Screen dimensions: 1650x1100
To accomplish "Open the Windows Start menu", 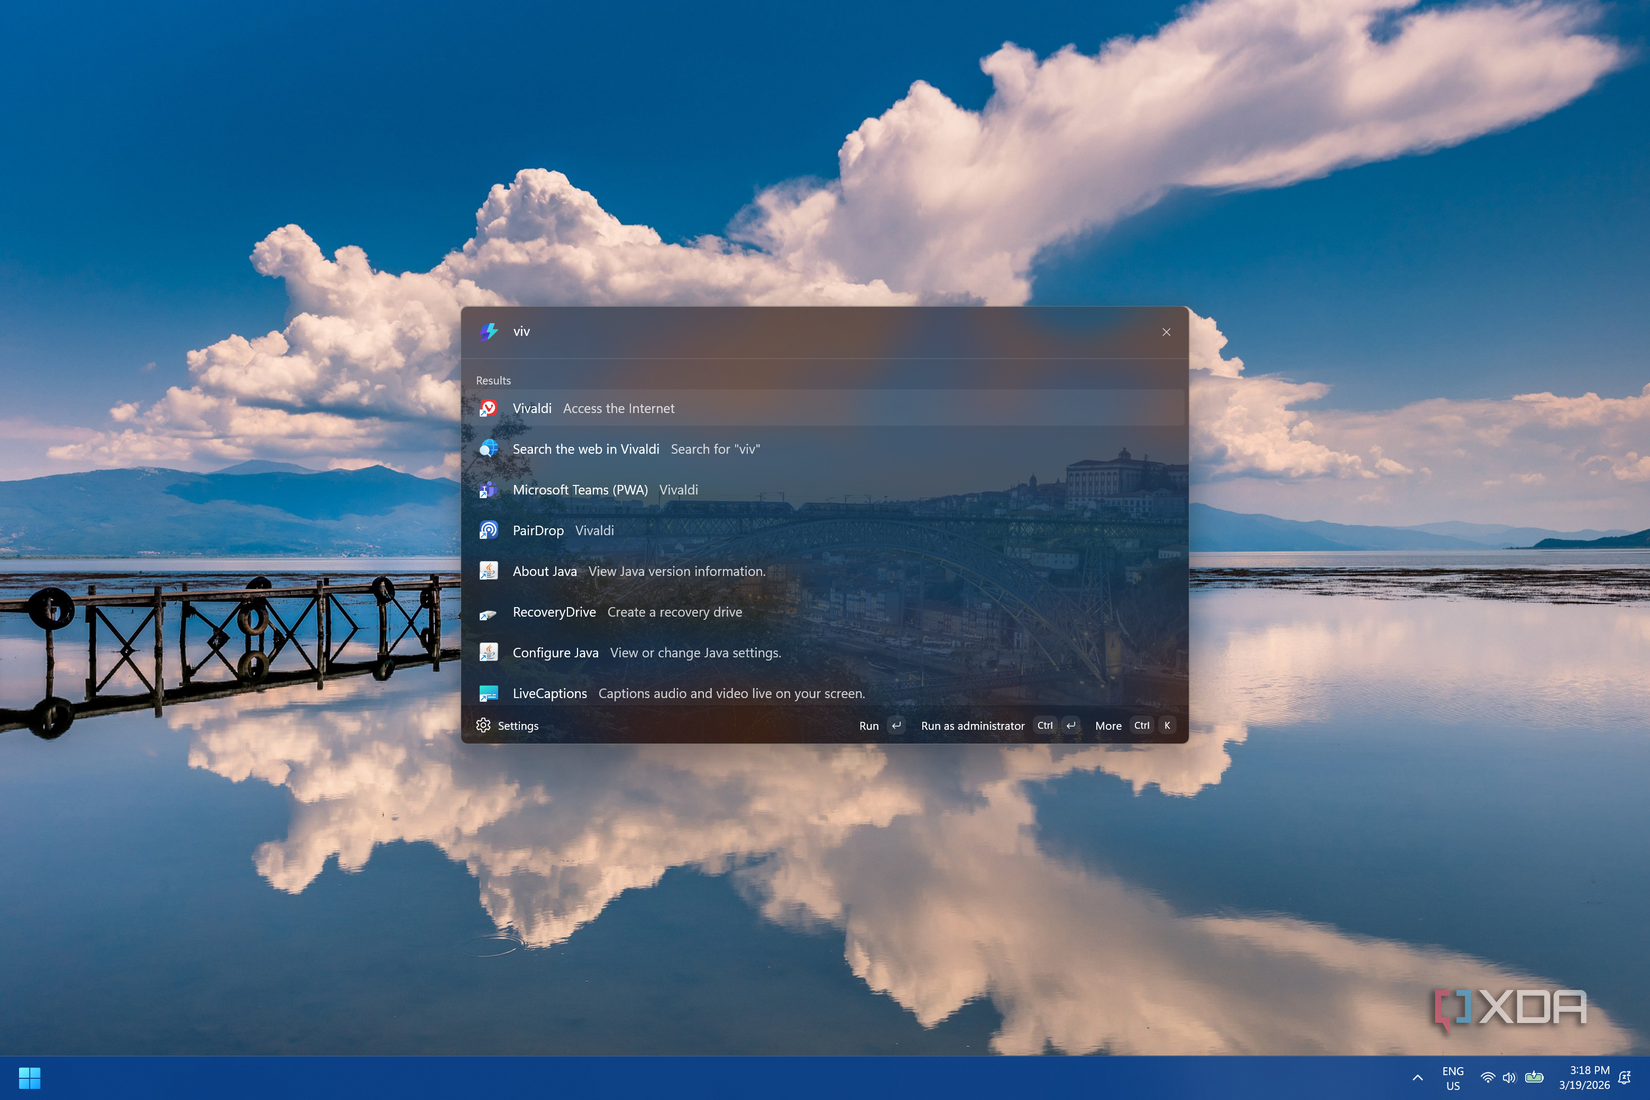I will coord(30,1078).
